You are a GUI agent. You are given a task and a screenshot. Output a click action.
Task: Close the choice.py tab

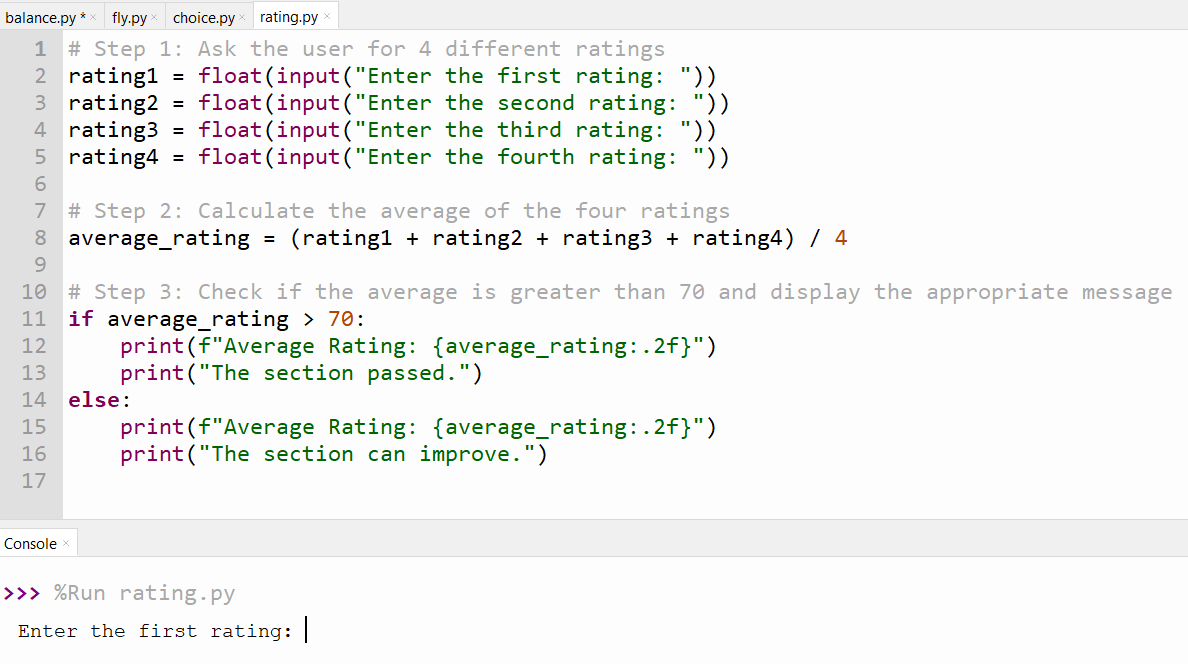tap(242, 17)
